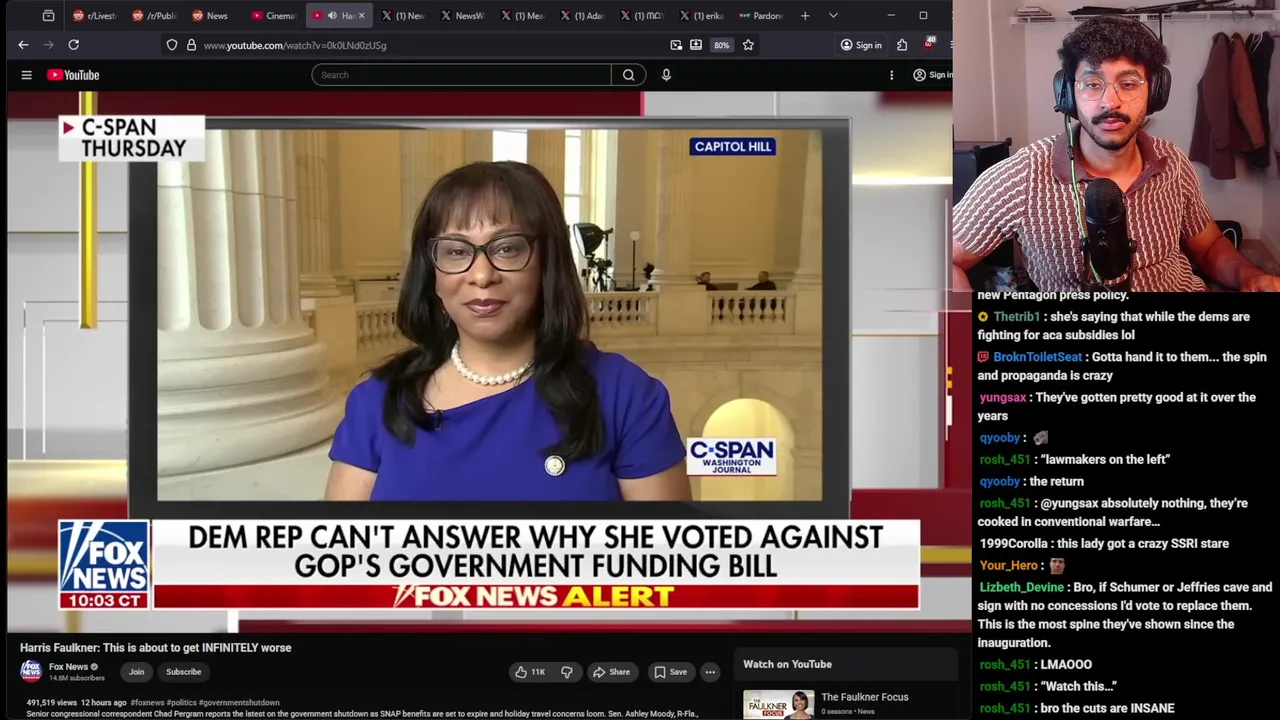This screenshot has width=1280, height=720.
Task: Mute the playing tab via speaker icon
Action: (332, 16)
